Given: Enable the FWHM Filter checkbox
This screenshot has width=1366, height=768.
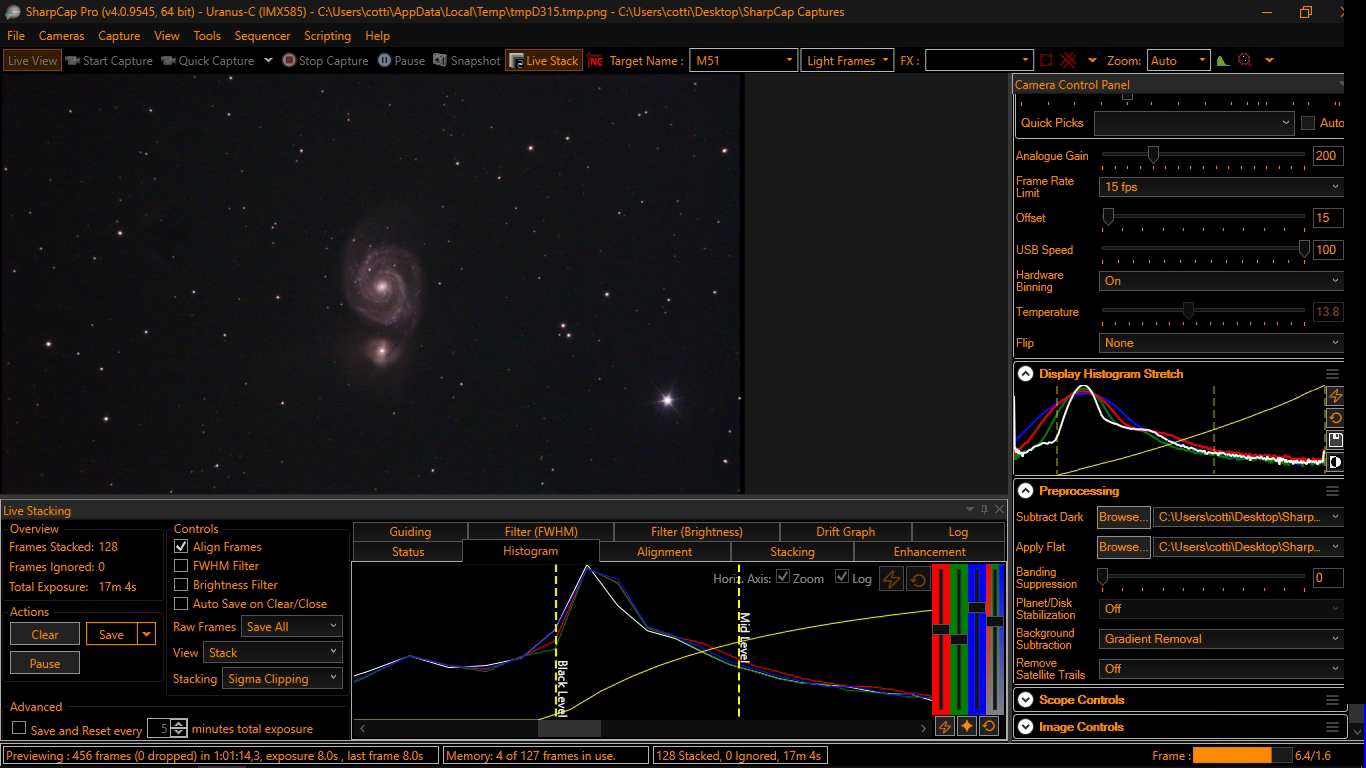Looking at the screenshot, I should tap(181, 566).
